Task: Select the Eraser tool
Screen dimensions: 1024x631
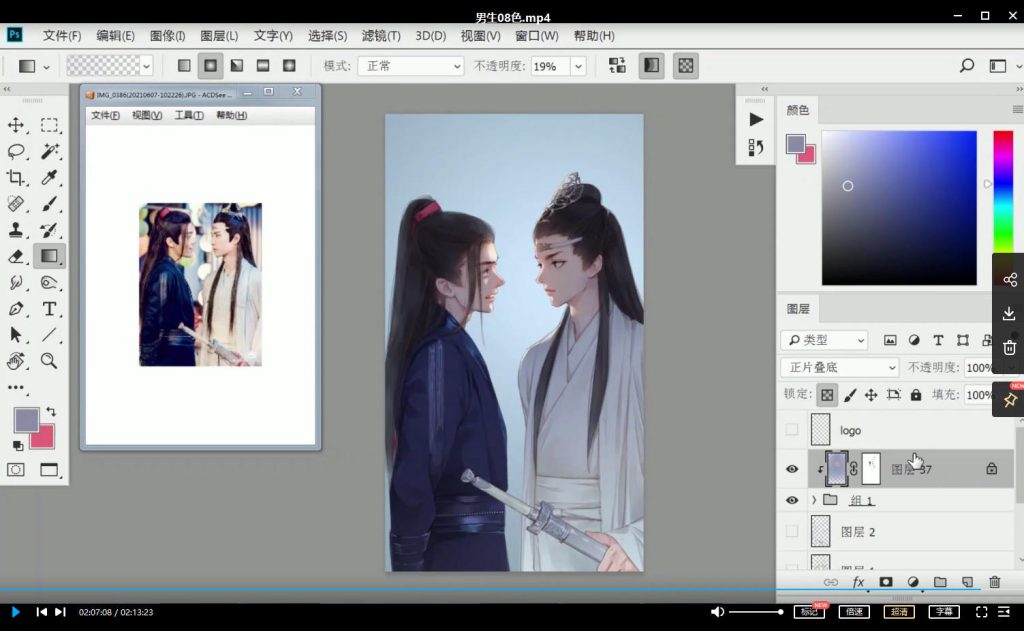Action: coord(16,257)
